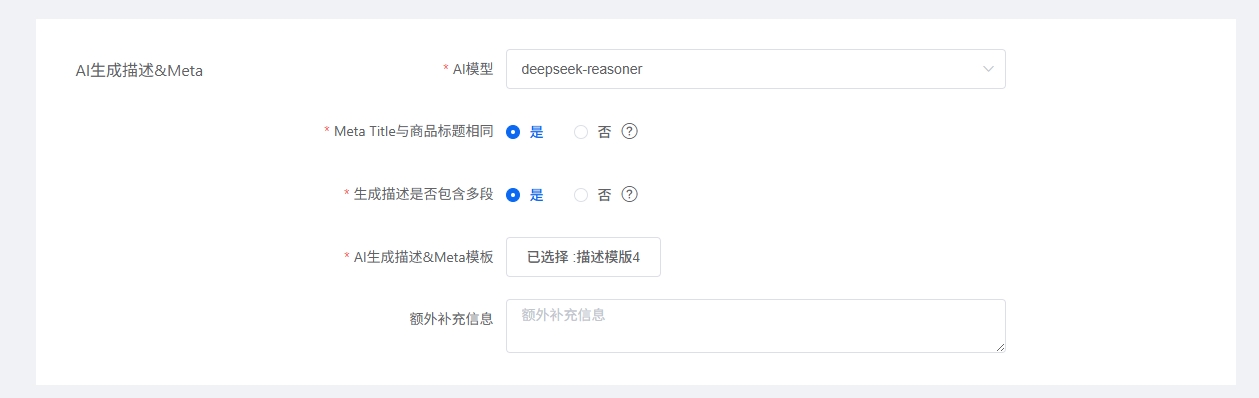Open the AI模型 select box
The image size is (1259, 398).
[755, 69]
